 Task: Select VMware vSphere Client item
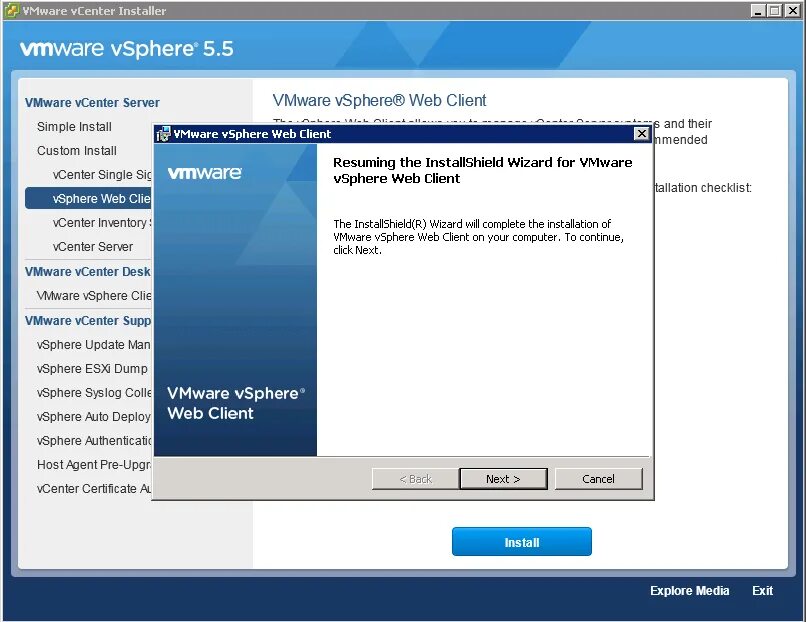pyautogui.click(x=94, y=296)
